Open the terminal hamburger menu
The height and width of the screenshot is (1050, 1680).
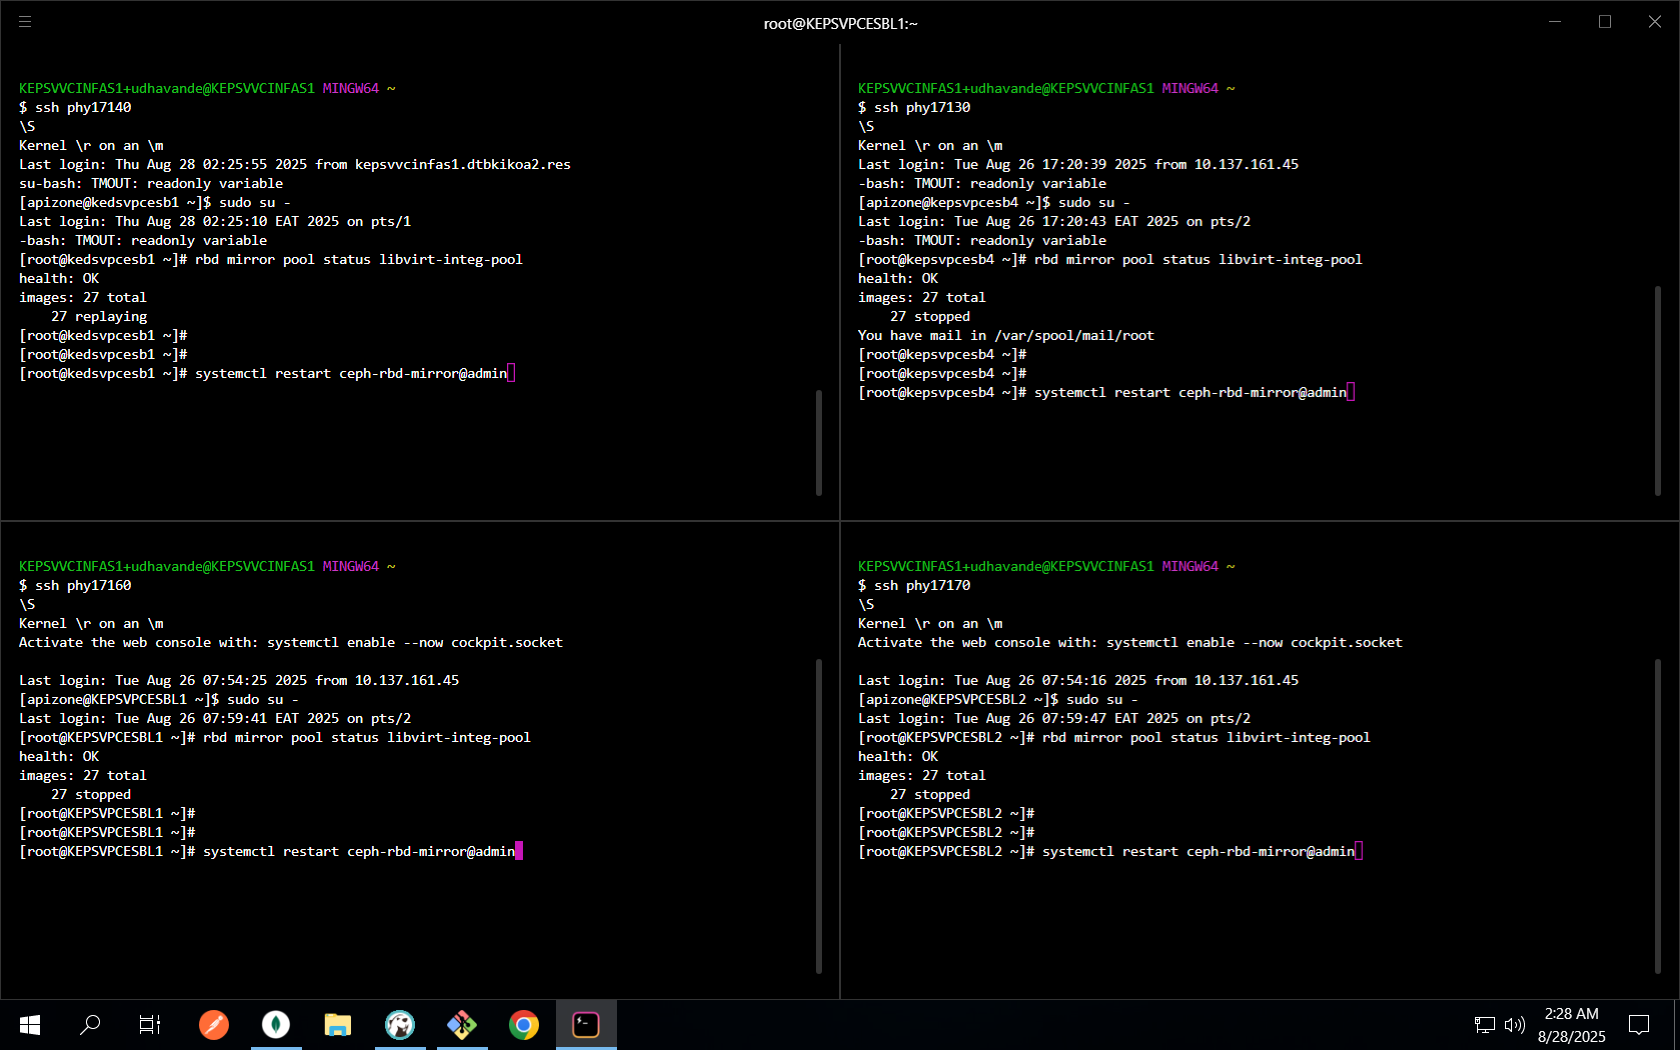click(25, 21)
